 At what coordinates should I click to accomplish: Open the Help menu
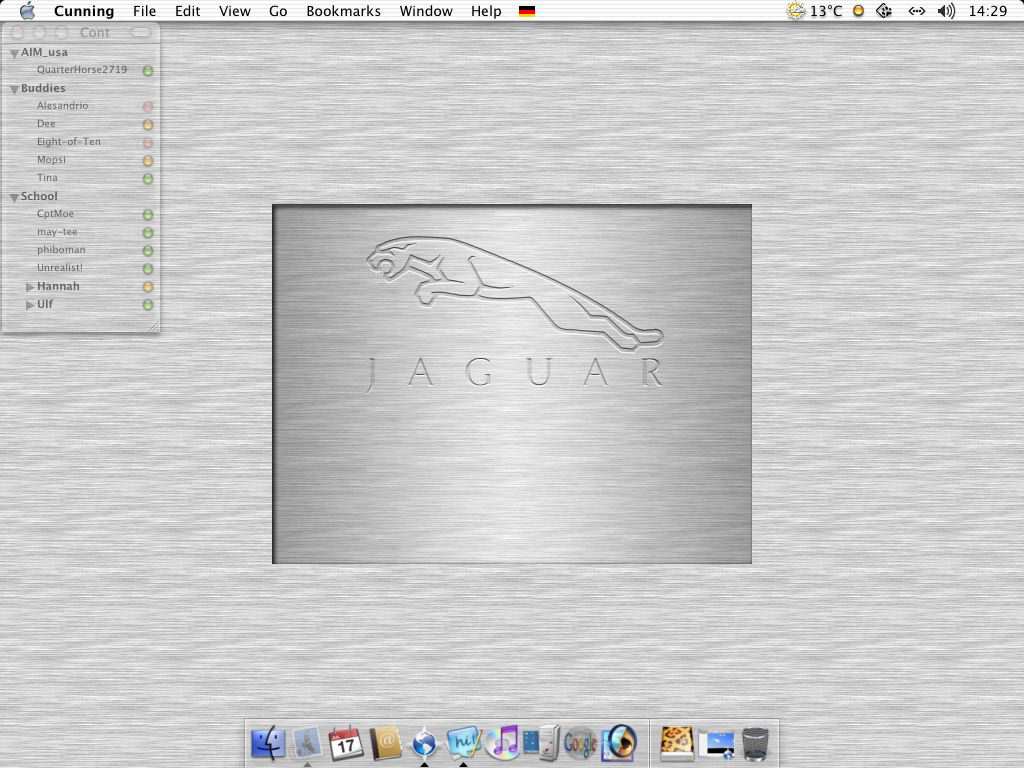[487, 11]
